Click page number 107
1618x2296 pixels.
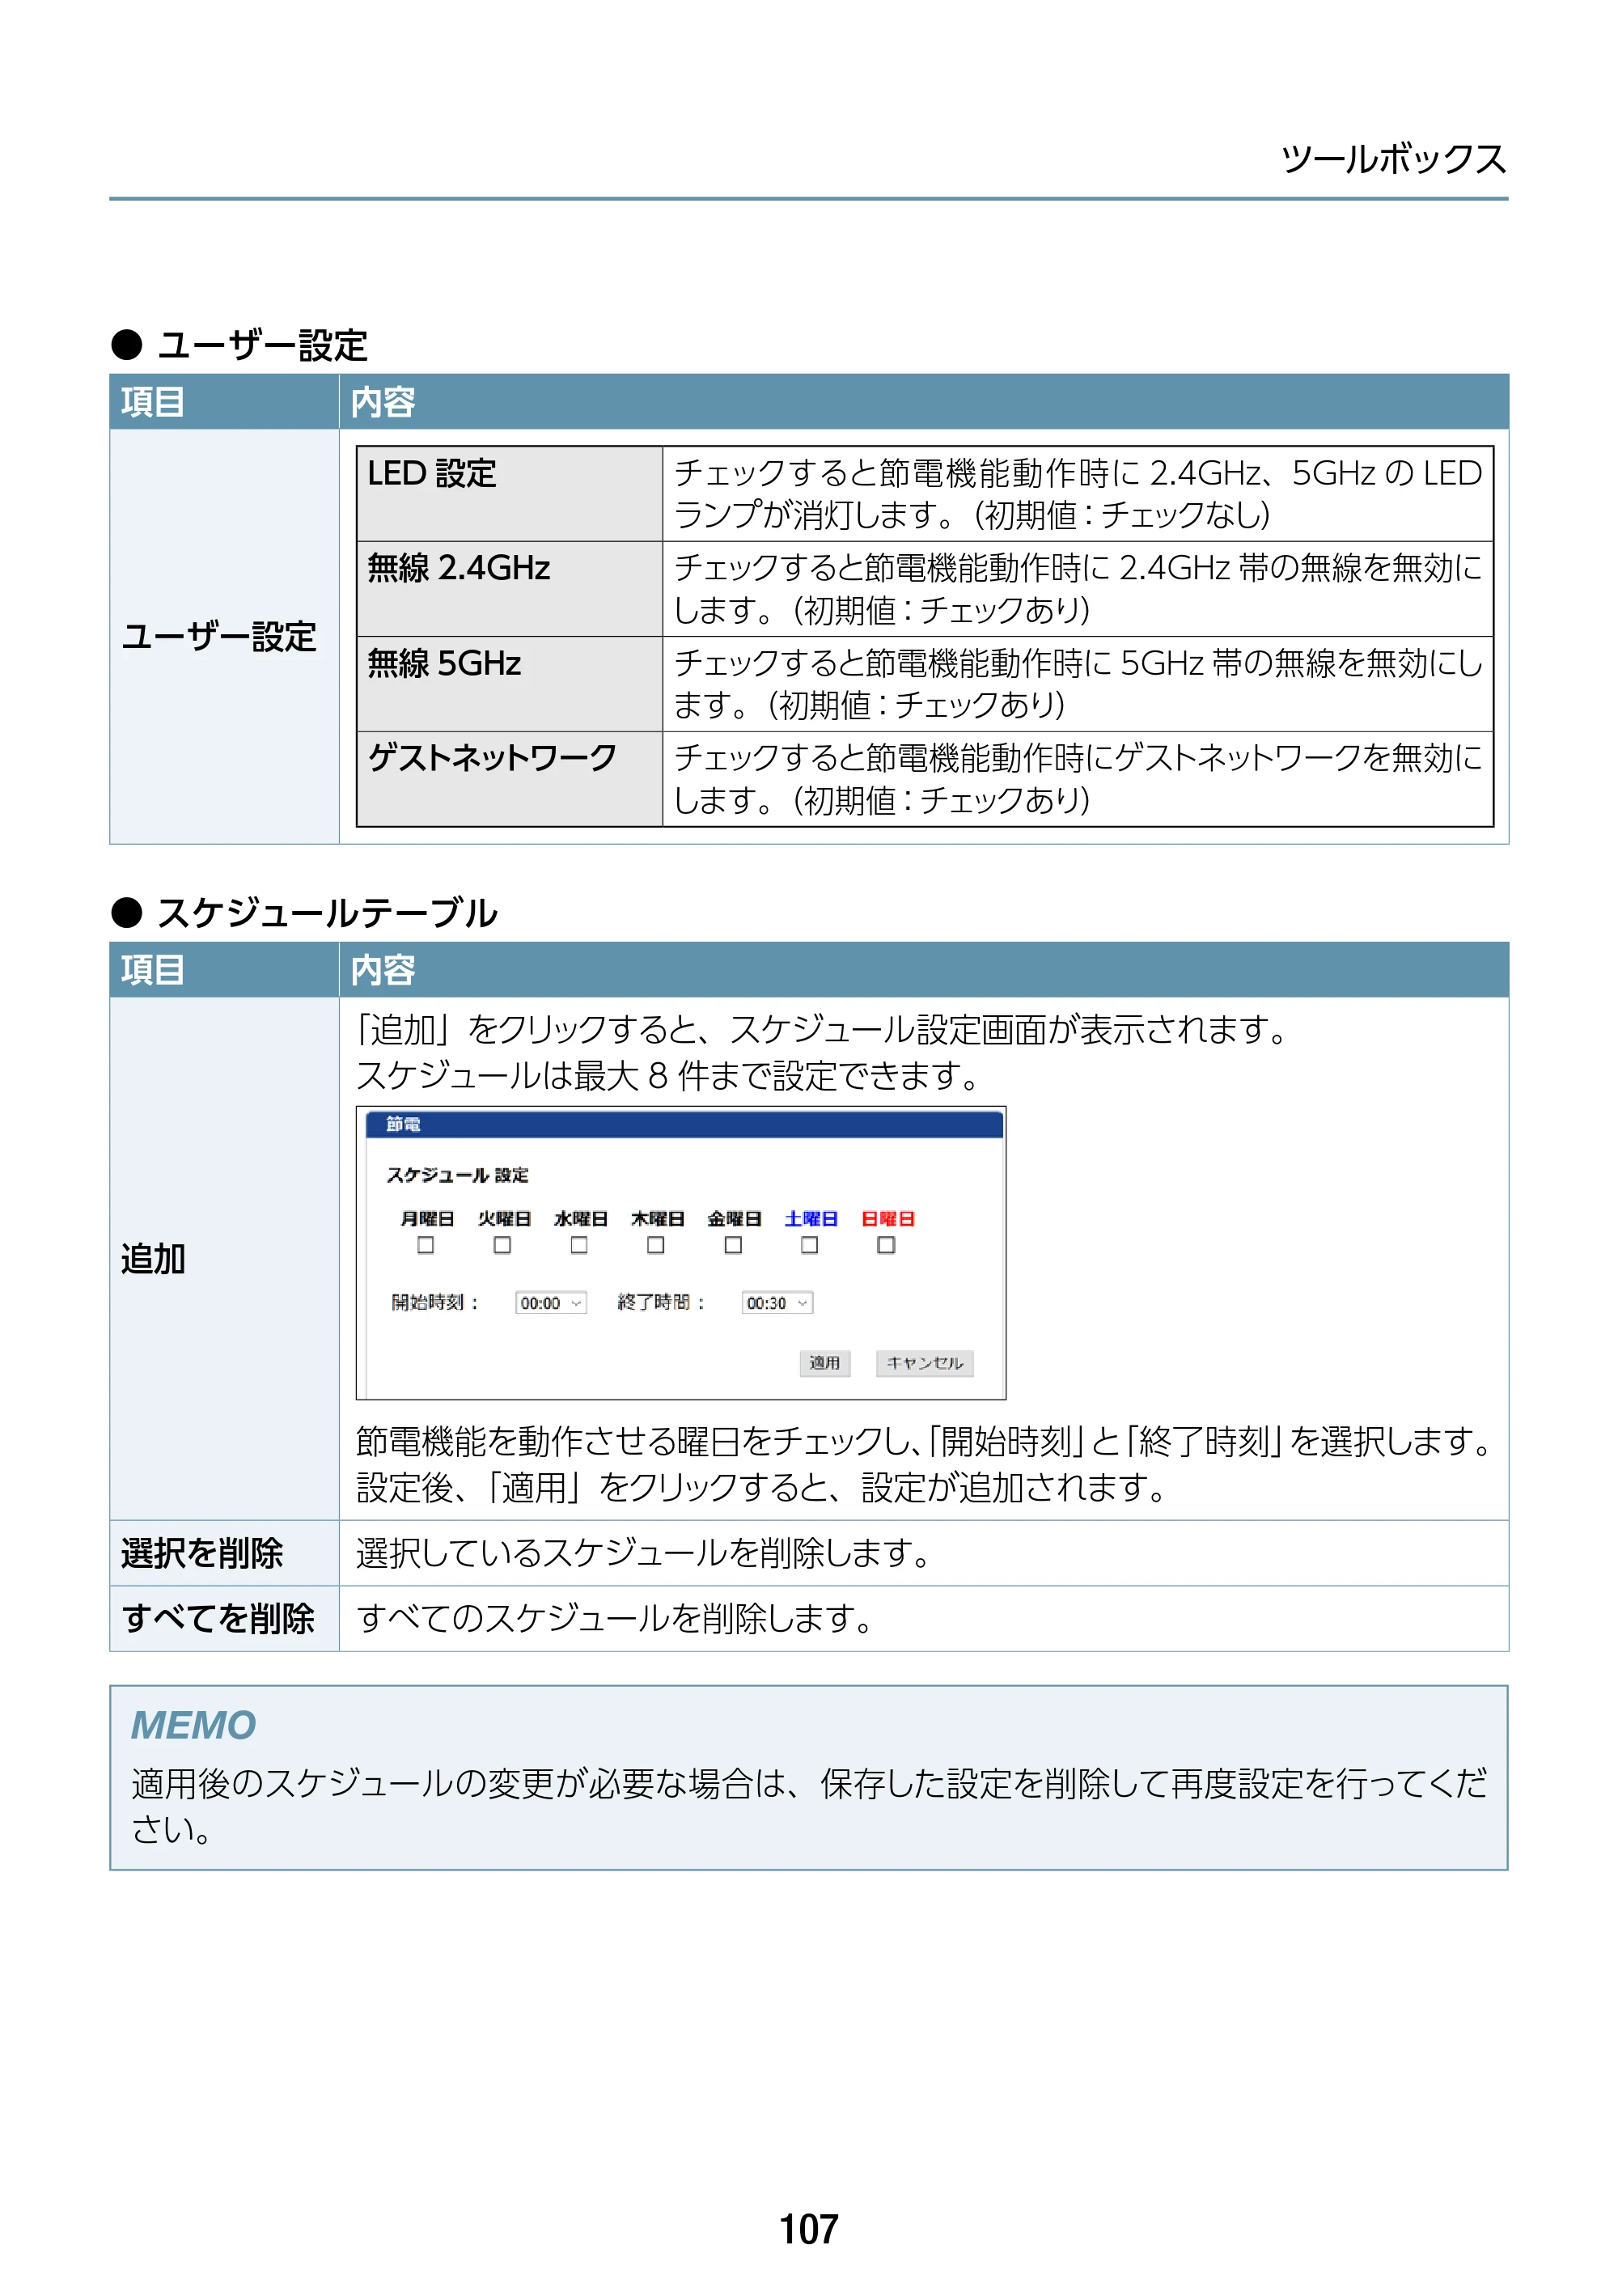pyautogui.click(x=808, y=2229)
